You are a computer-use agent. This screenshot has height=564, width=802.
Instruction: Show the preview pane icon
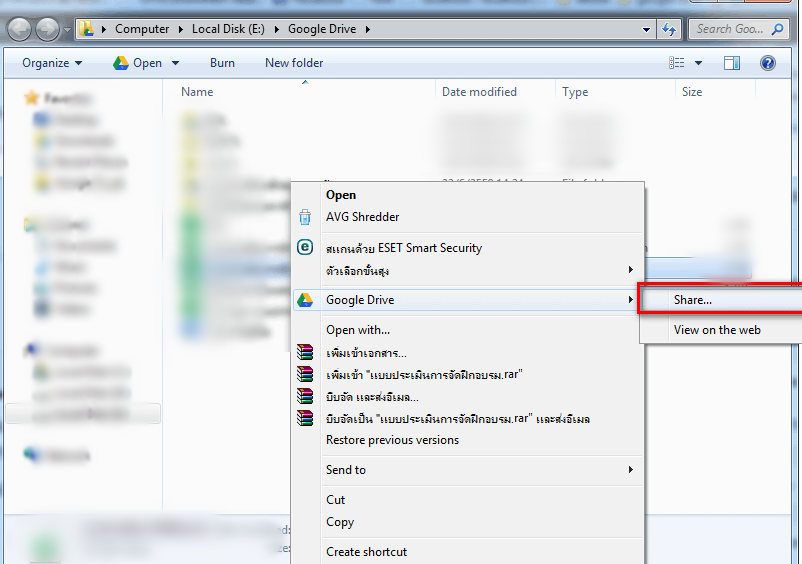pos(731,63)
